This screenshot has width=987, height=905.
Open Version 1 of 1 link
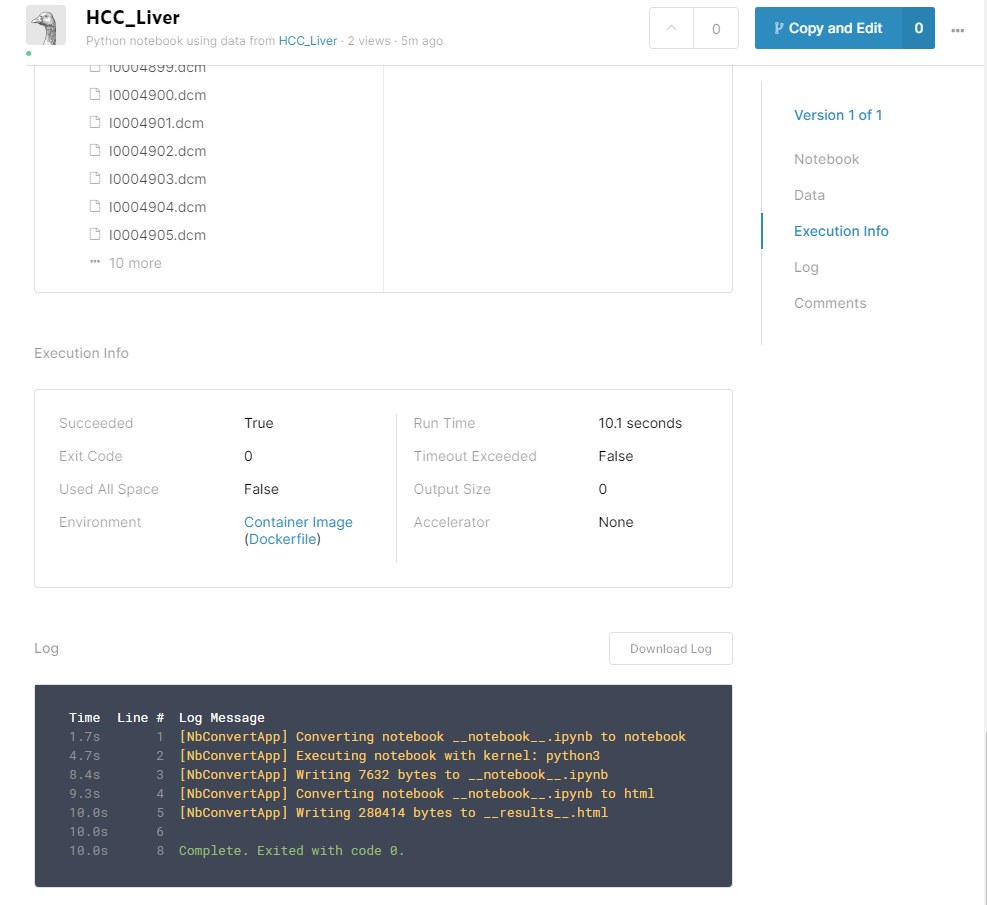click(x=838, y=115)
